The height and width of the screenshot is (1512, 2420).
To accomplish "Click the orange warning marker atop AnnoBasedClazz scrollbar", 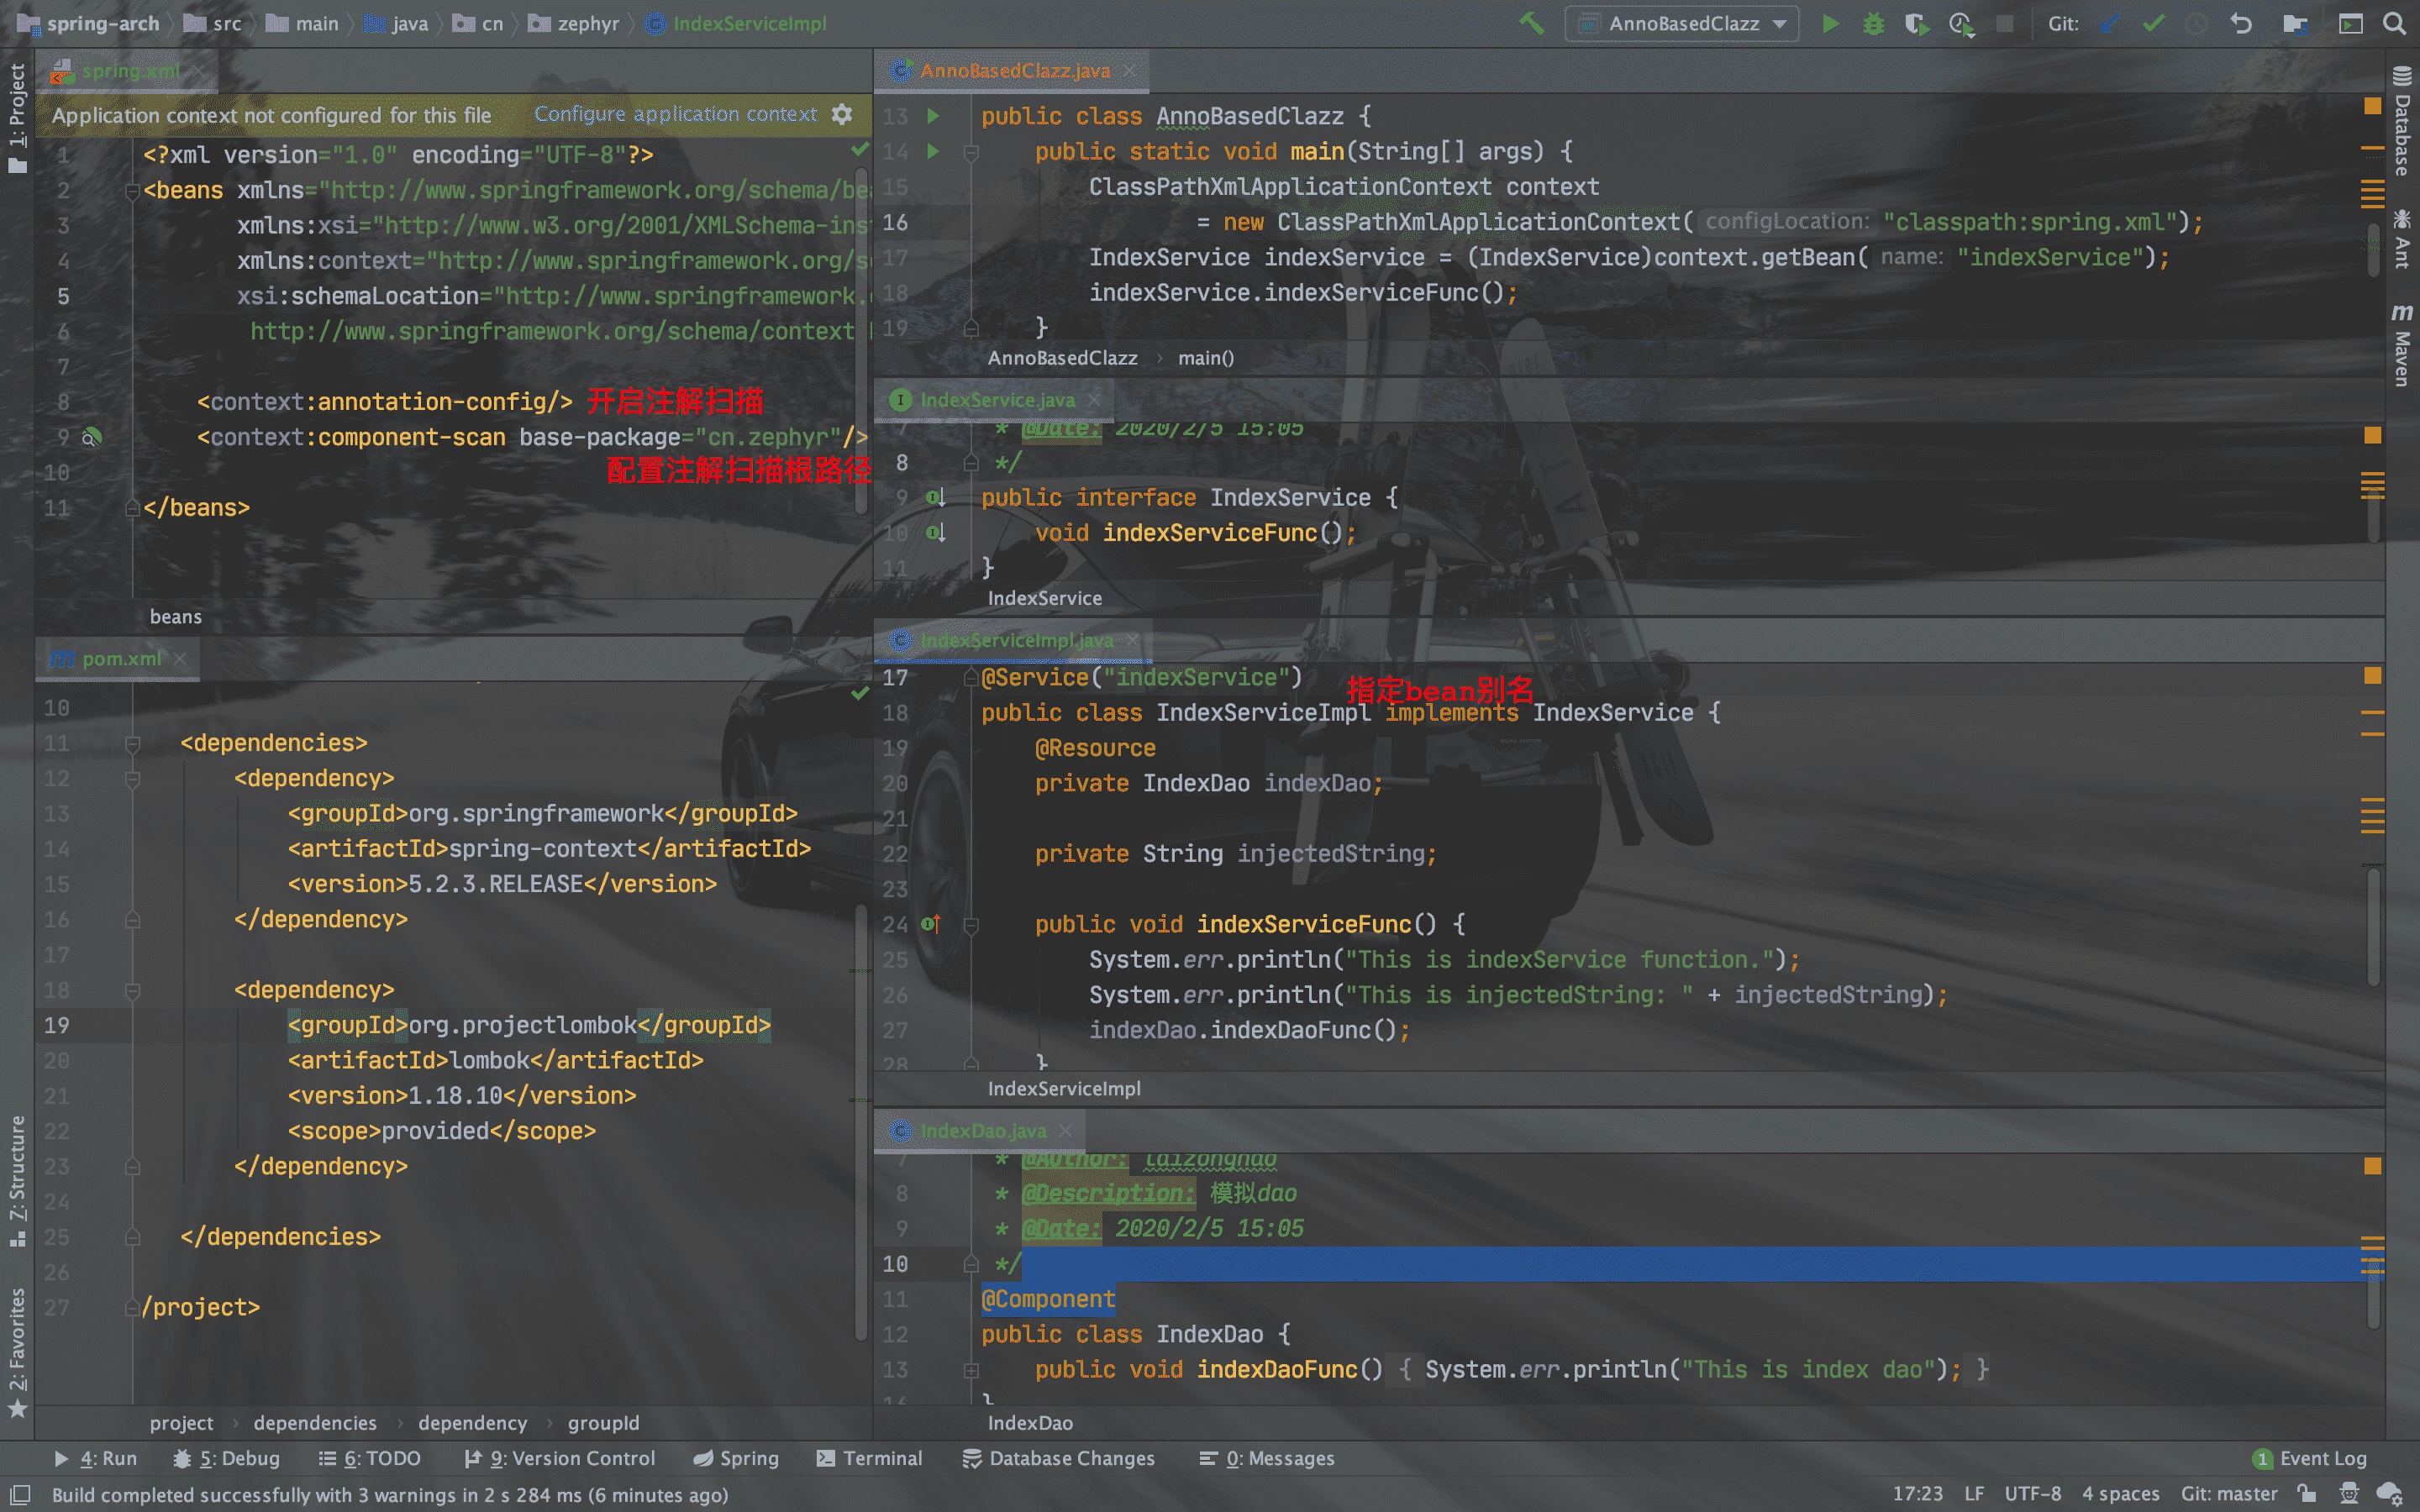I will coord(2372,106).
